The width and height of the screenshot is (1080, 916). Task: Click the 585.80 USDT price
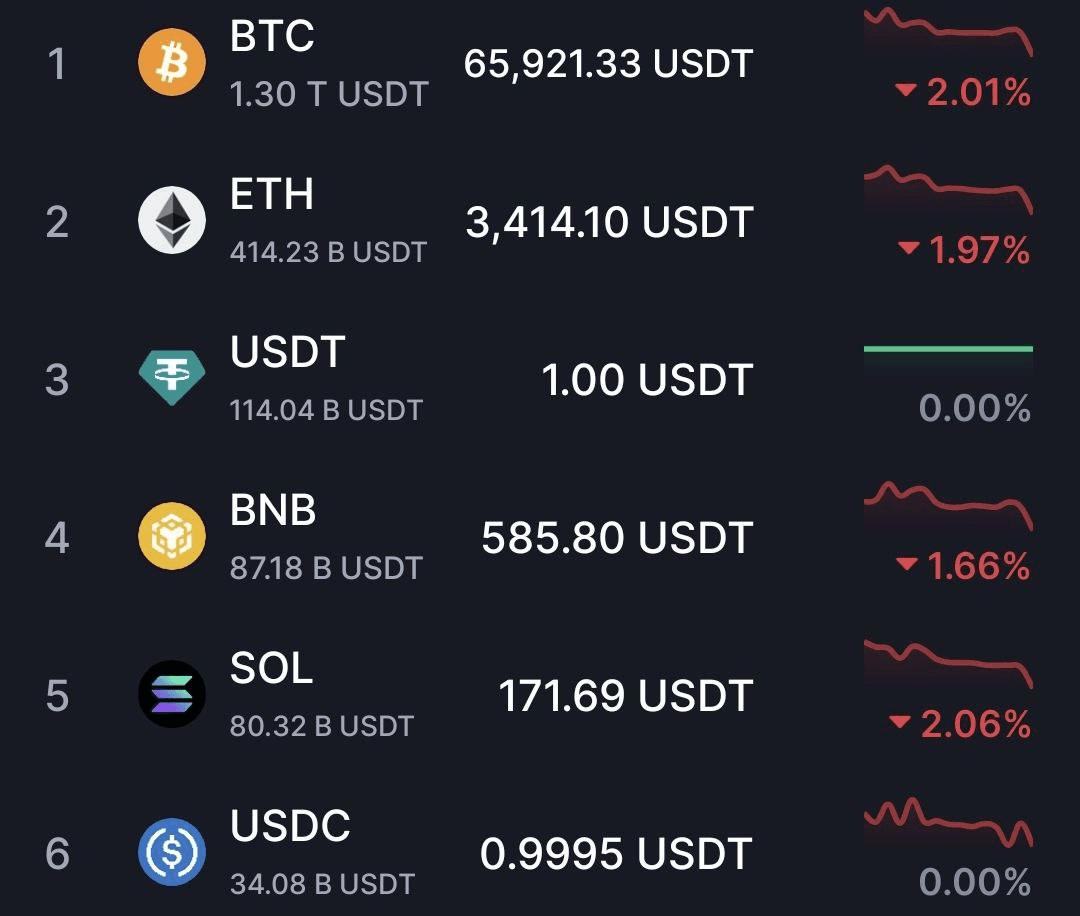pos(617,538)
